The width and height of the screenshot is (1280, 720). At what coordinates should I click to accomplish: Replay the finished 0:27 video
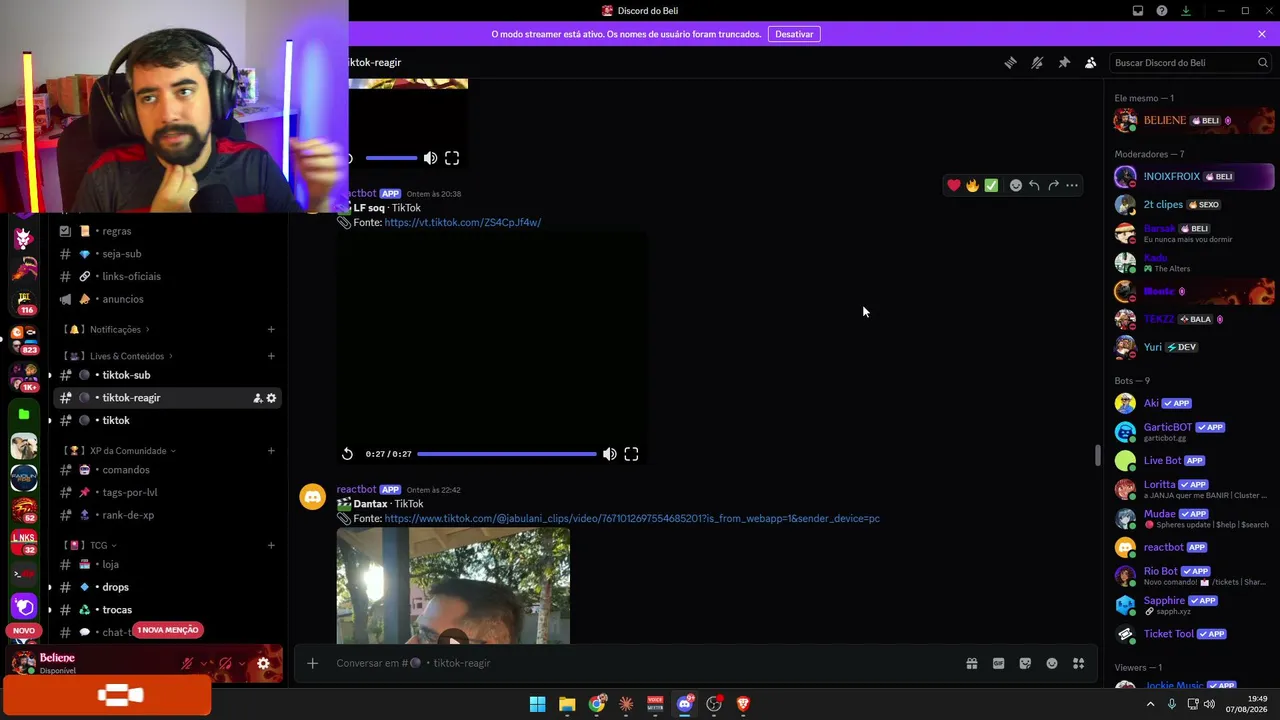(347, 454)
